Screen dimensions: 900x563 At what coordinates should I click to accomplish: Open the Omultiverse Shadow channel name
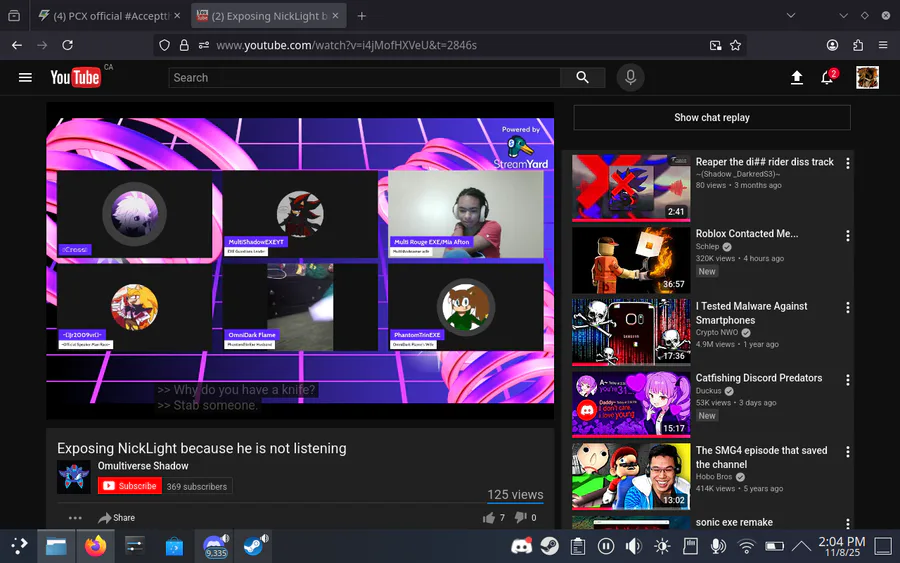pyautogui.click(x=143, y=466)
